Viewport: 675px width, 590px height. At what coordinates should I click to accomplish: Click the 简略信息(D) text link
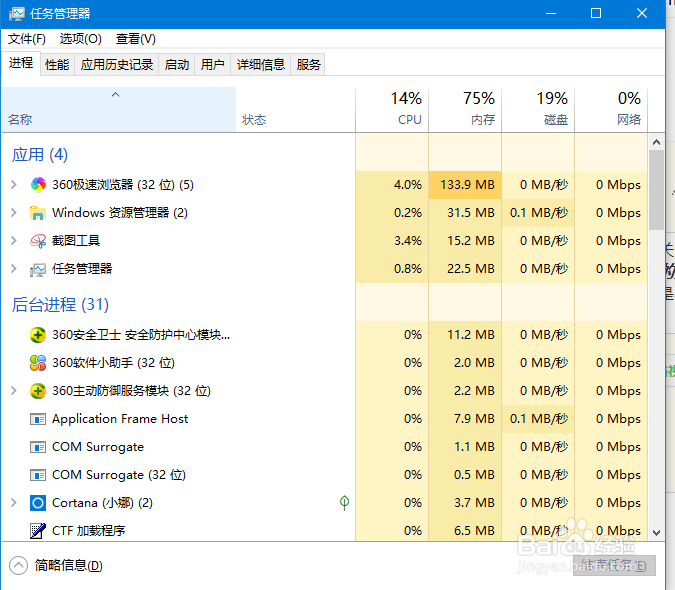point(69,565)
